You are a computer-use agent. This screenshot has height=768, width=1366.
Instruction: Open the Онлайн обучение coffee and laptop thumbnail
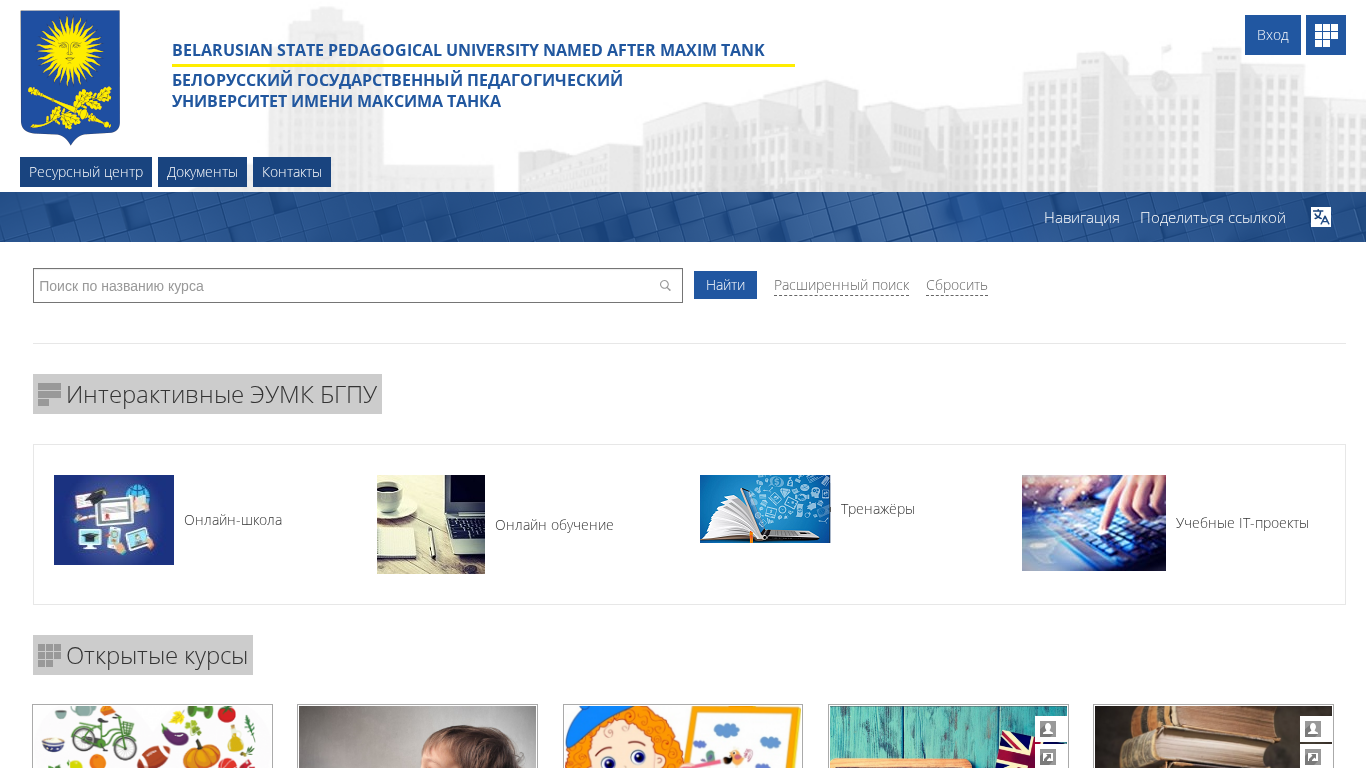click(431, 524)
